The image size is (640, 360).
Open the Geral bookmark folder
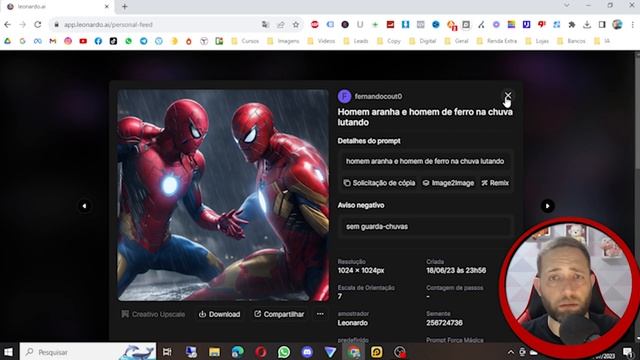[457, 41]
